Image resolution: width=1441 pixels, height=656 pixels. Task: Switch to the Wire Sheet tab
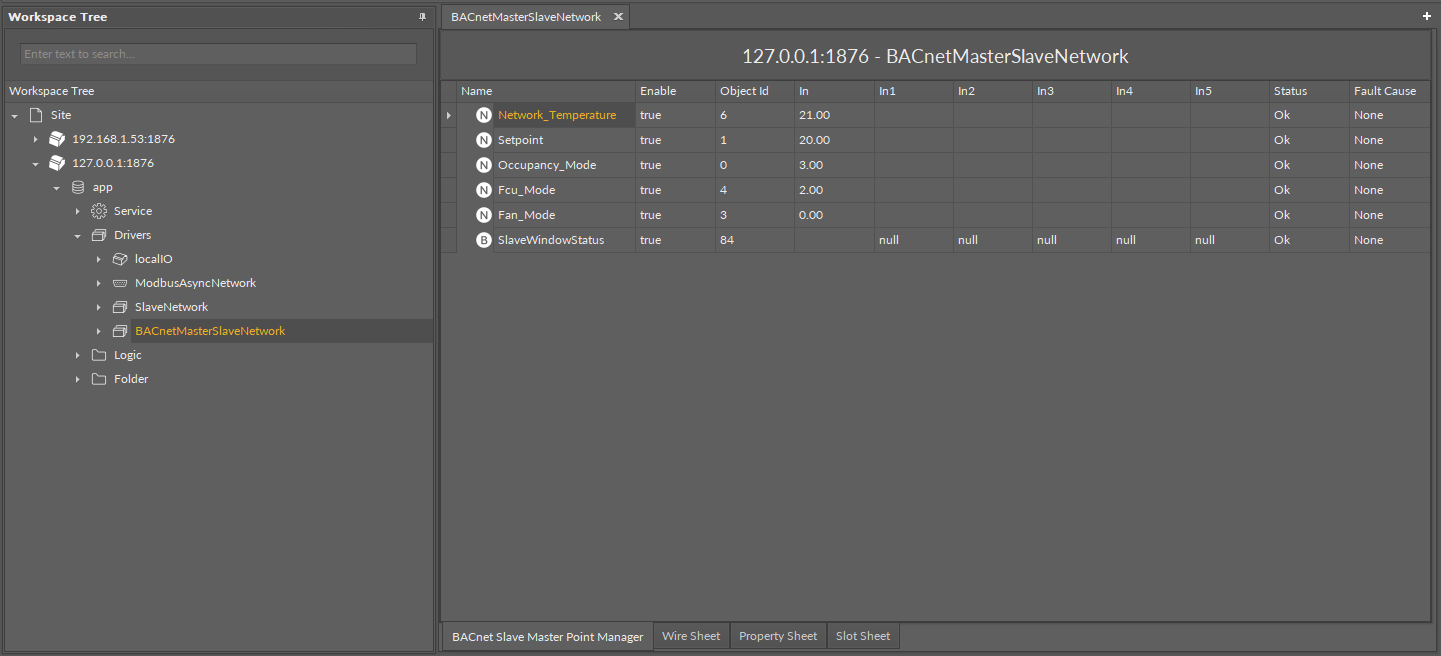[x=690, y=636]
